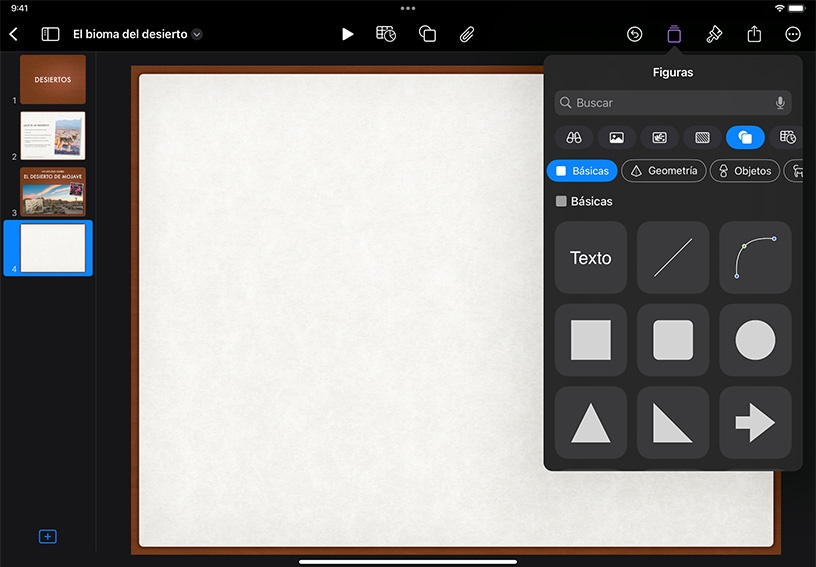
Task: Switch to the striped pattern tab
Action: (703, 138)
